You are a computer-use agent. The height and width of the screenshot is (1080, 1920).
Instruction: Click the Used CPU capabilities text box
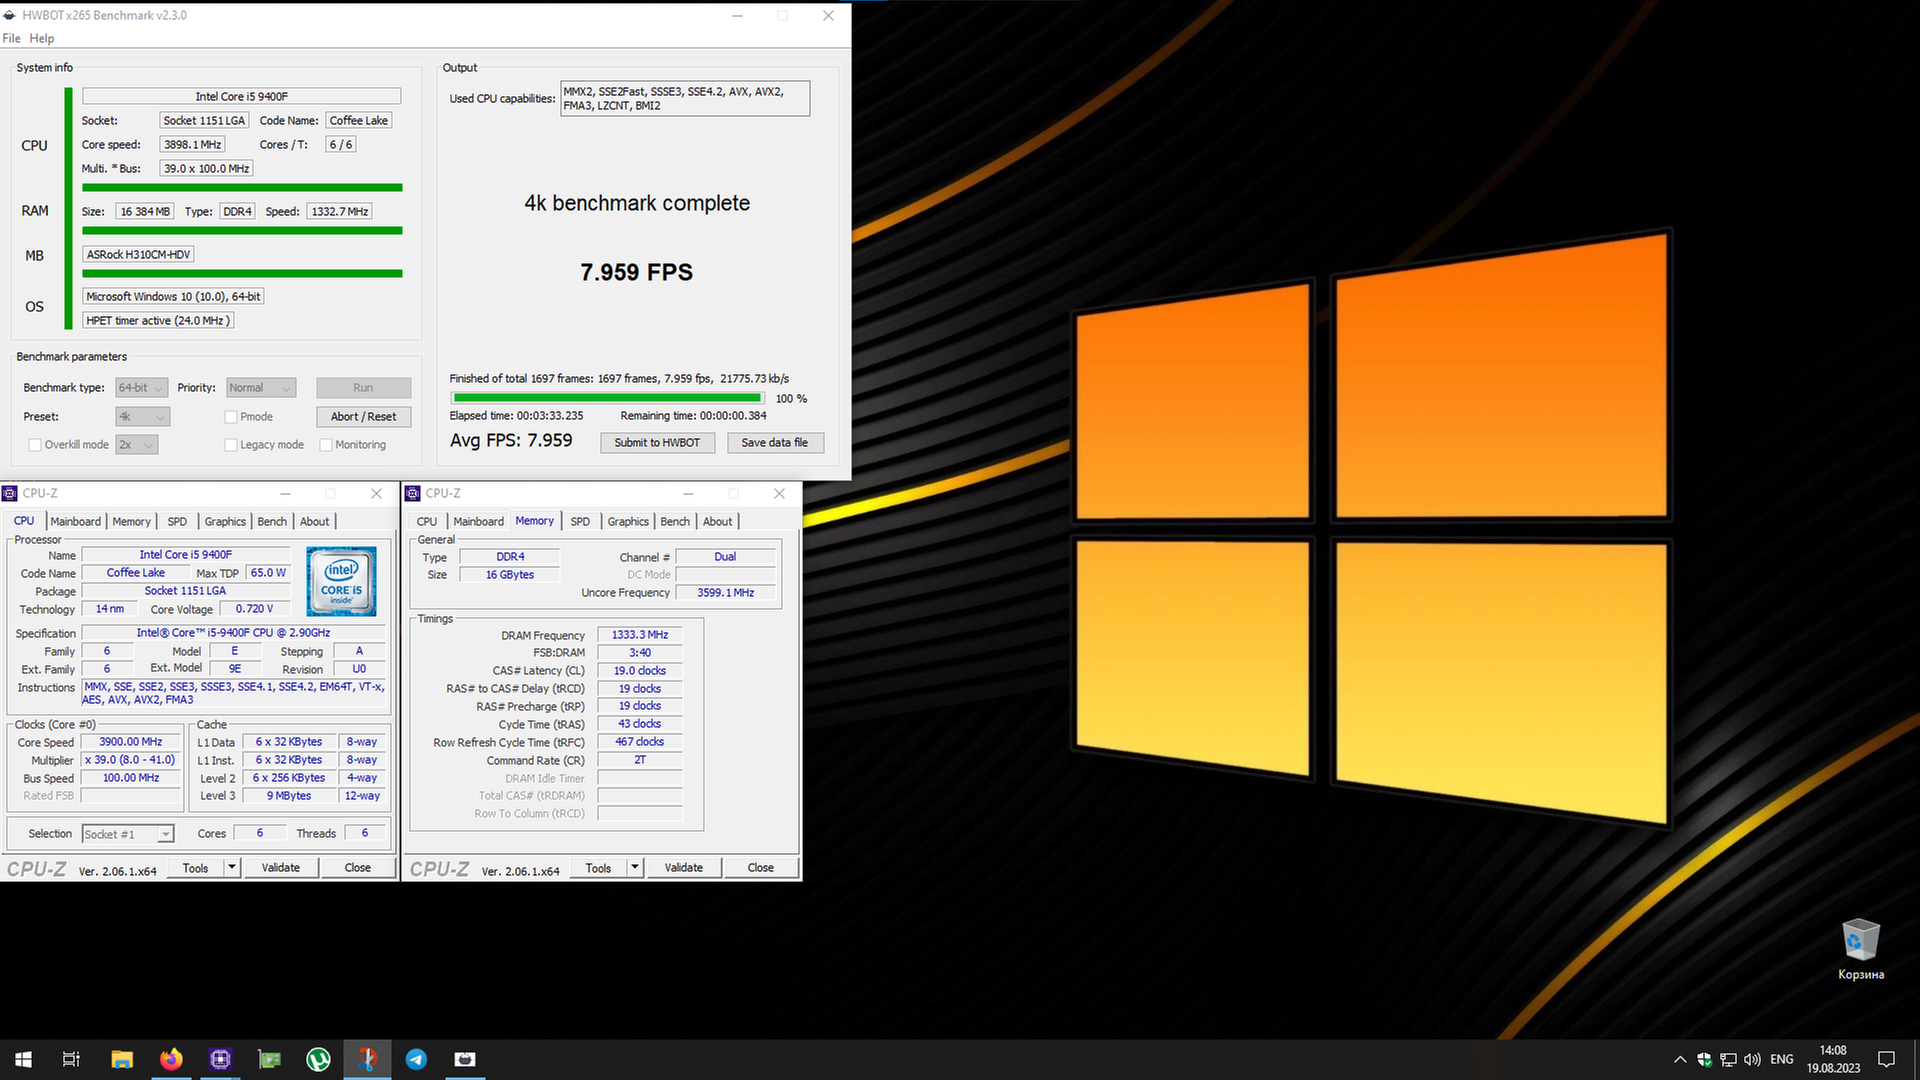(x=685, y=99)
